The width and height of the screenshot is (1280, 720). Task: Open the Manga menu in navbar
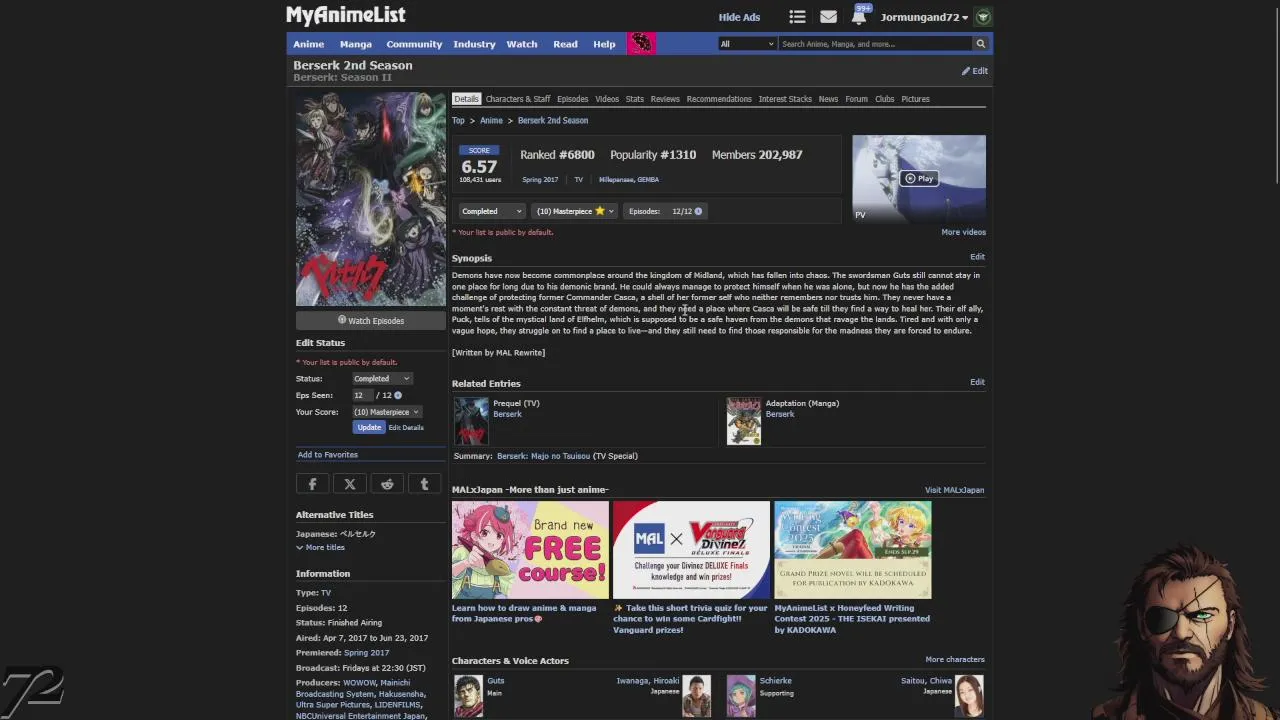(x=355, y=44)
